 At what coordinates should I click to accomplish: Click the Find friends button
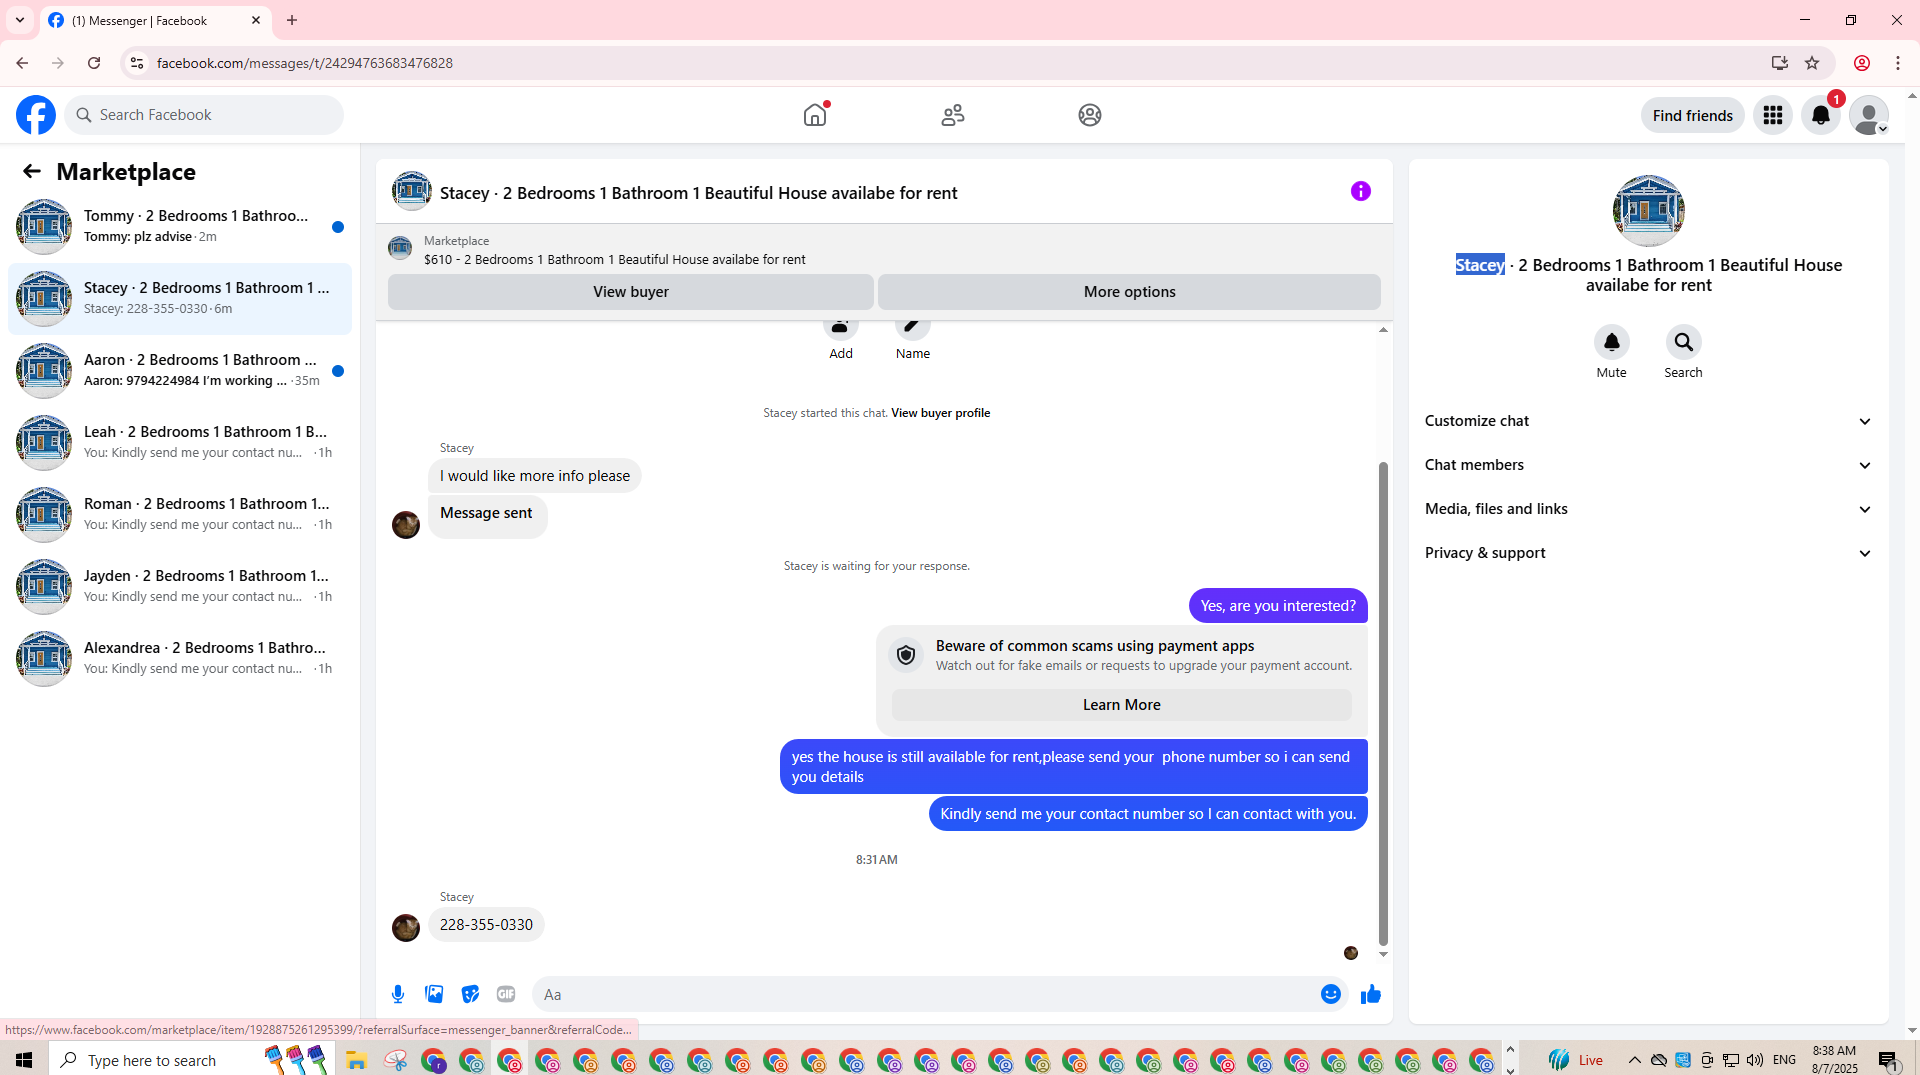coord(1693,115)
